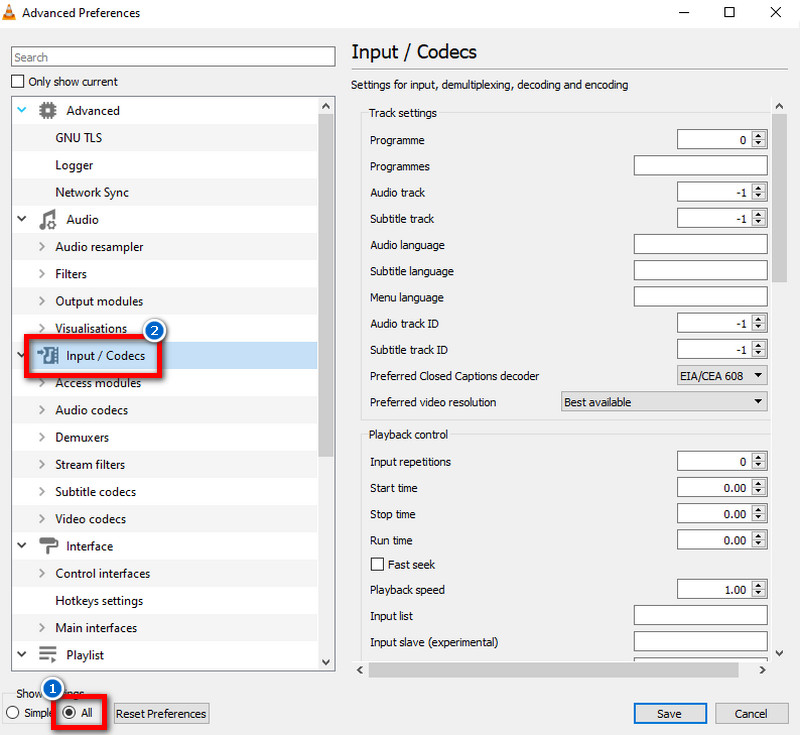Collapse the Interface tree section

click(22, 545)
